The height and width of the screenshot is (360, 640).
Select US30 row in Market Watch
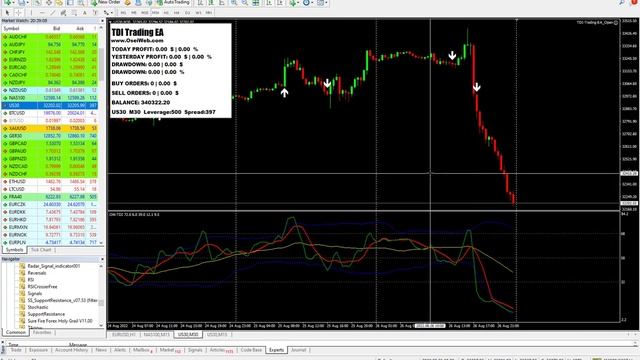pos(50,105)
